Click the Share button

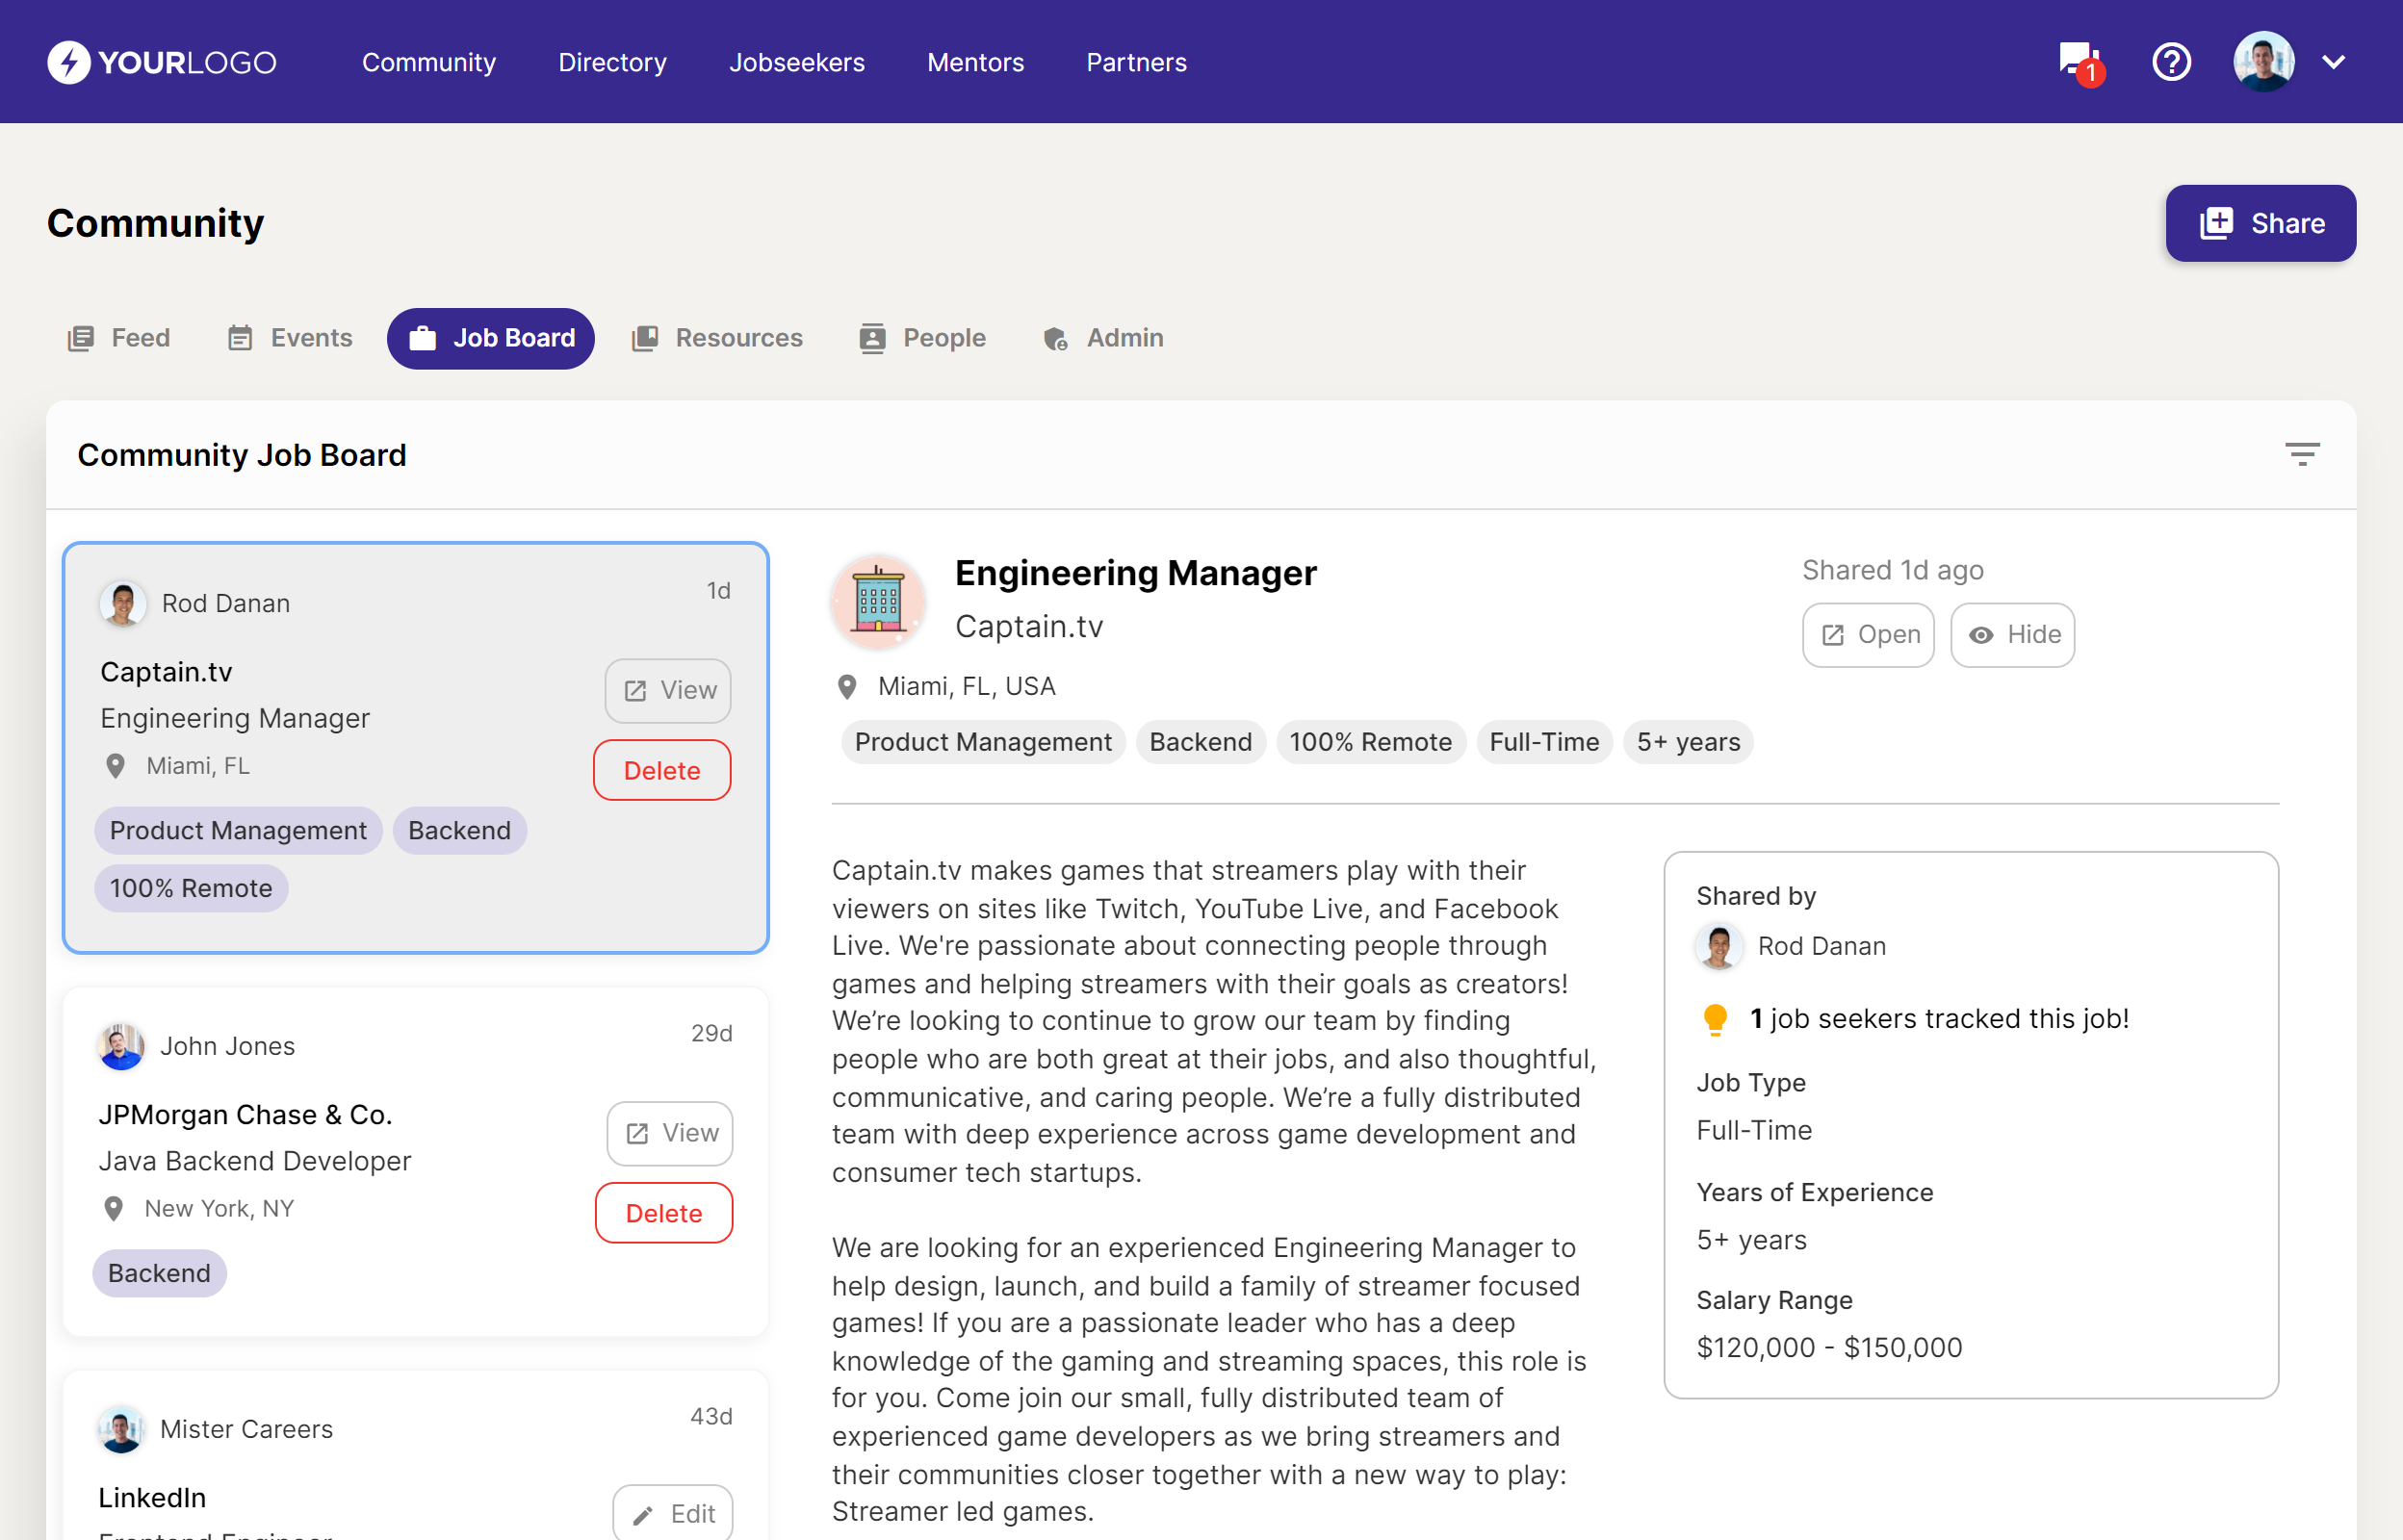tap(2260, 223)
